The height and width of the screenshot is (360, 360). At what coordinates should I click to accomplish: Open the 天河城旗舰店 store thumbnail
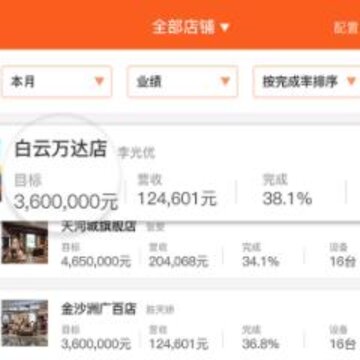click(x=25, y=243)
